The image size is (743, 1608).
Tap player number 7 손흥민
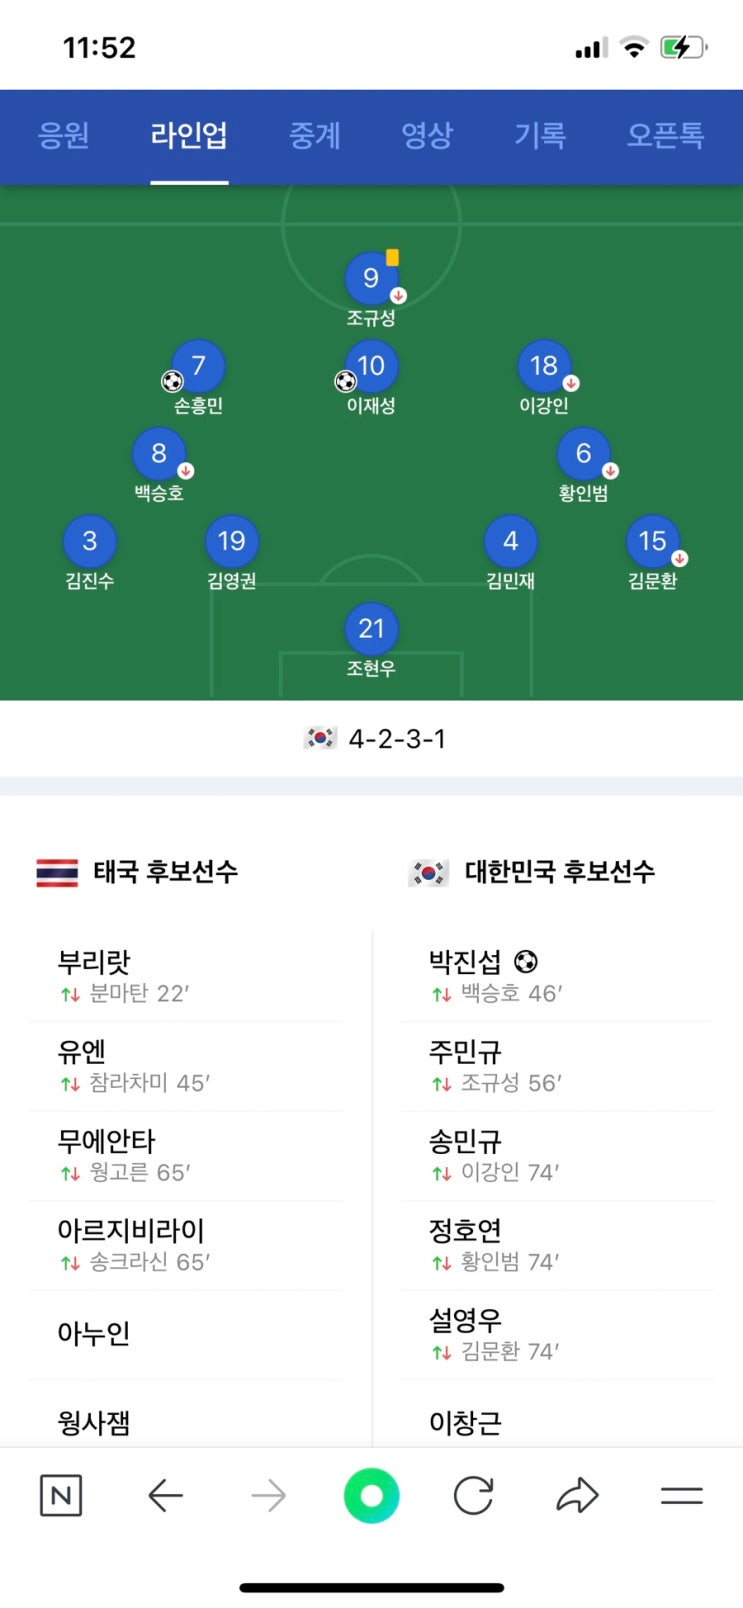point(198,367)
